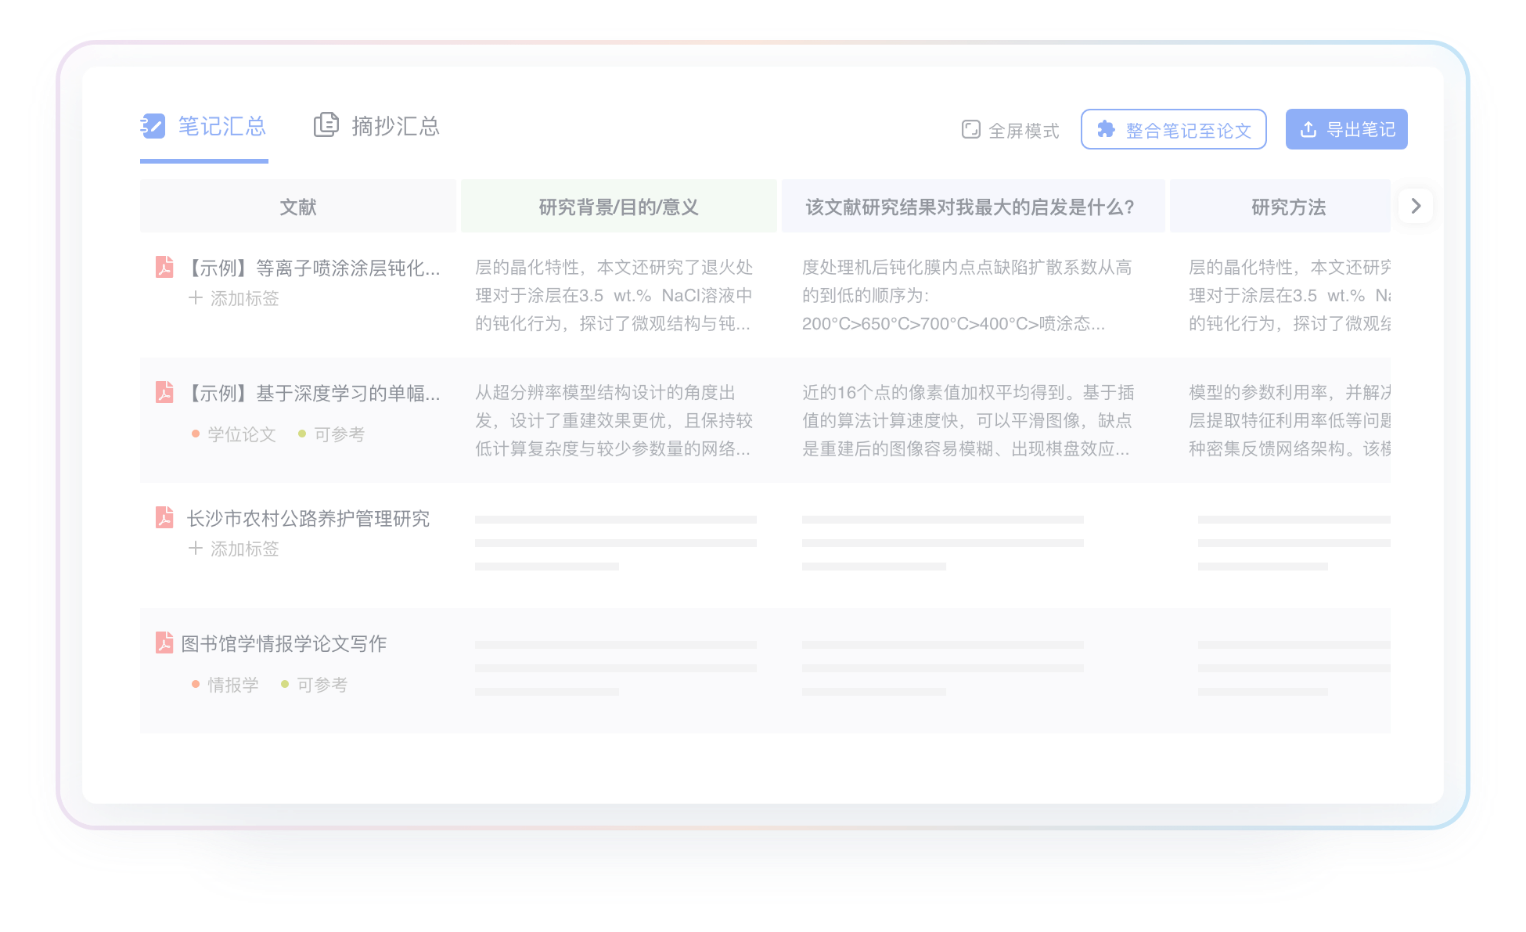Toggle 全屏模式 fullscreen mode
Image resolution: width=1526 pixels, height=932 pixels.
(x=1010, y=130)
